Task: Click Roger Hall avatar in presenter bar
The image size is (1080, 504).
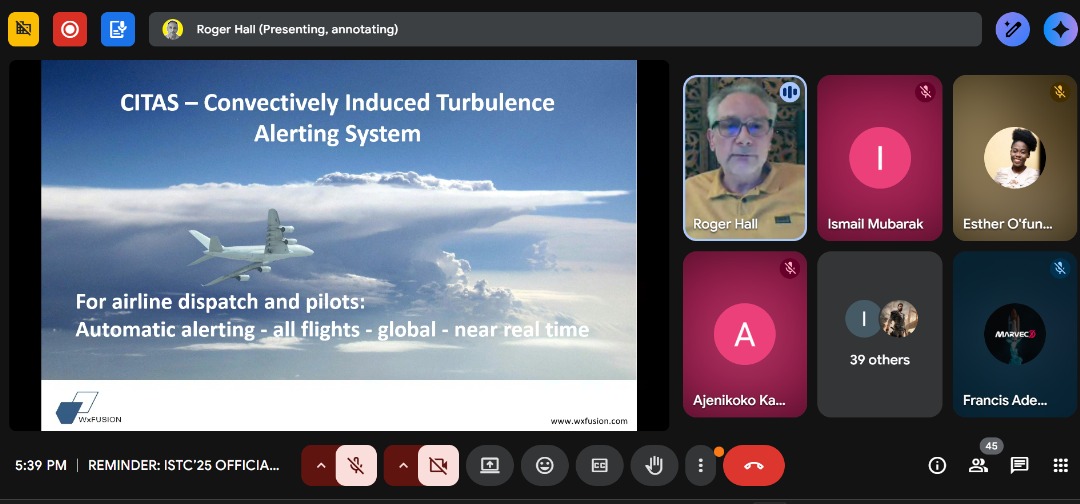Action: tap(173, 29)
